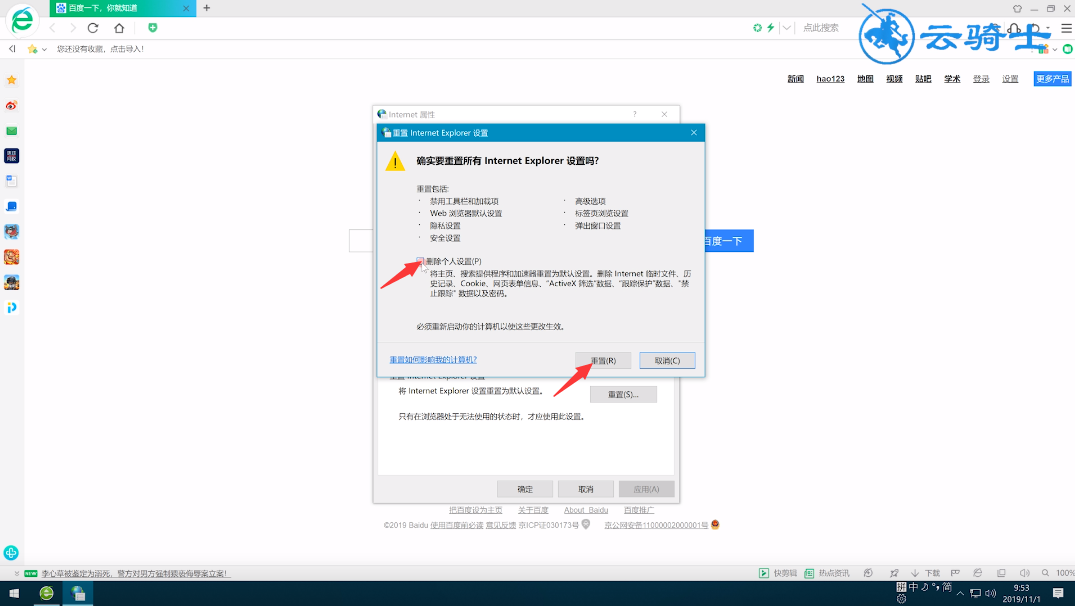
Task: Click the 360 browser logo icon
Action: [x=22, y=20]
